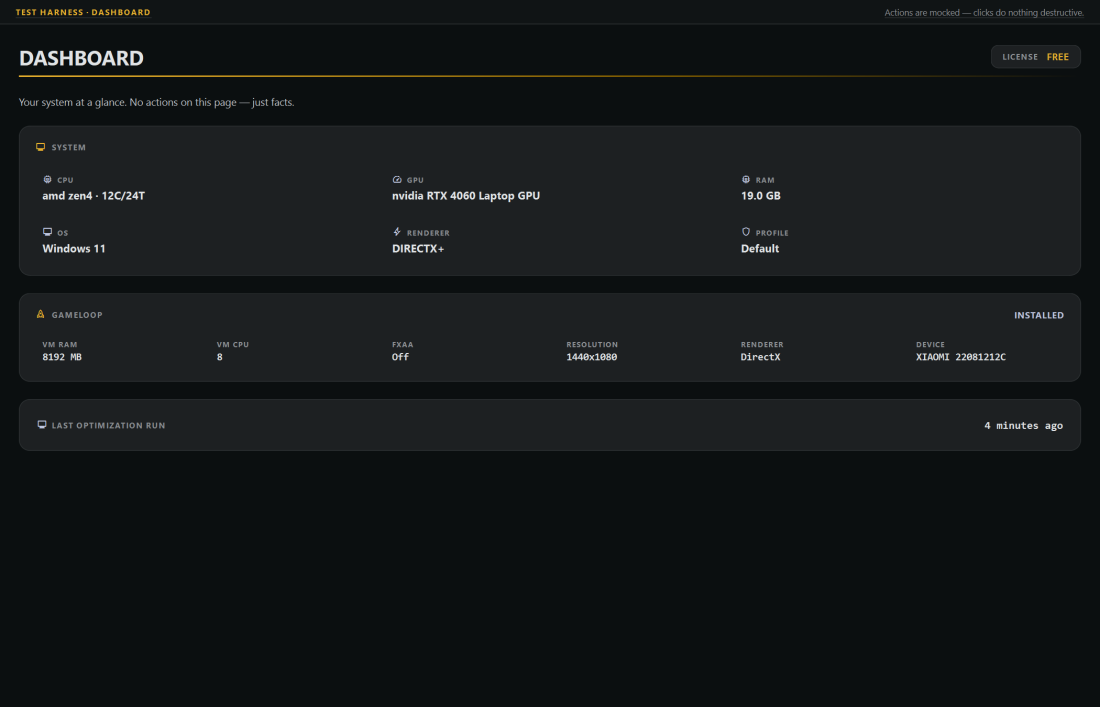The image size is (1100, 707).
Task: Click the monitor icon beside SYSTEM heading
Action: (41, 147)
